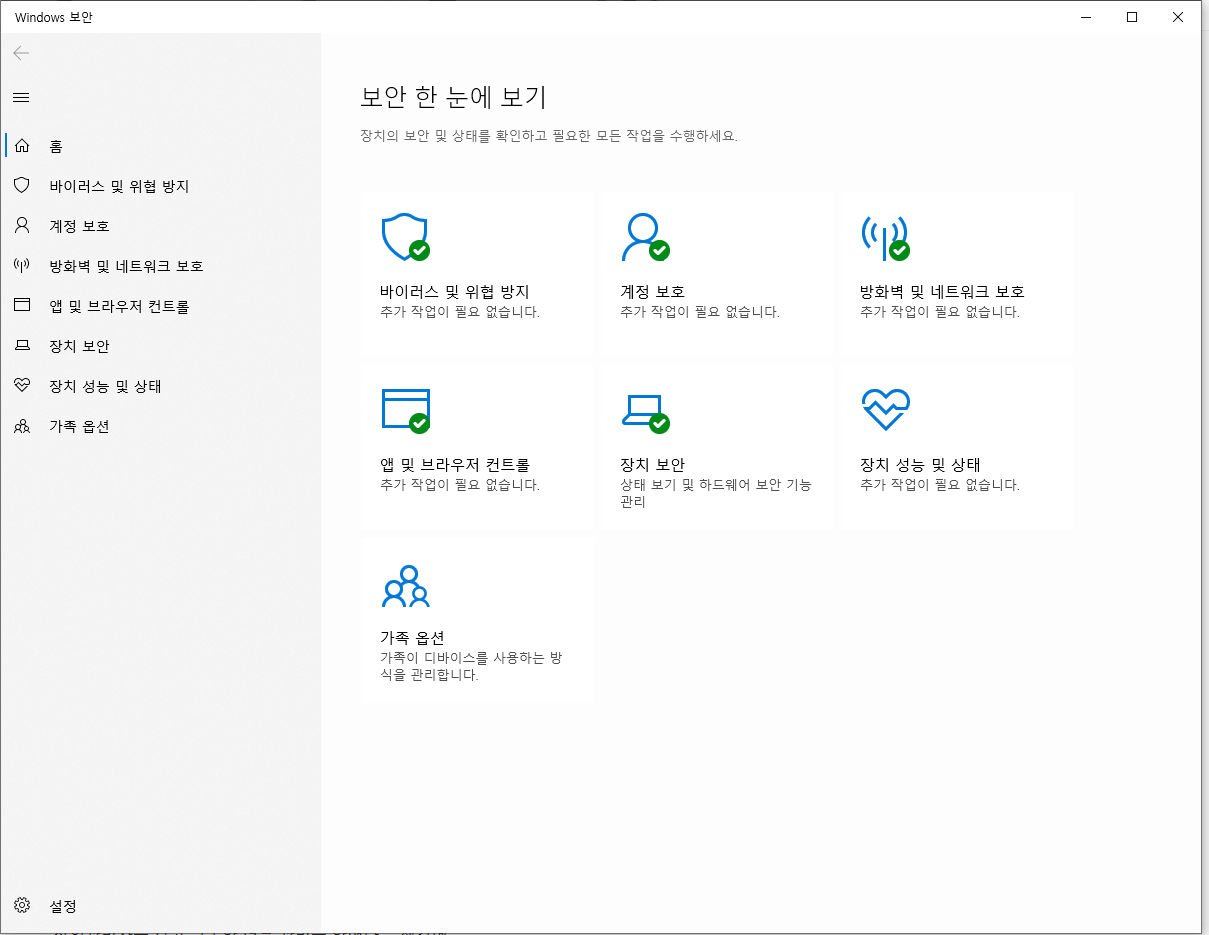Click the large person icon on 계정 보호 tile
The height and width of the screenshot is (935, 1209).
click(645, 237)
